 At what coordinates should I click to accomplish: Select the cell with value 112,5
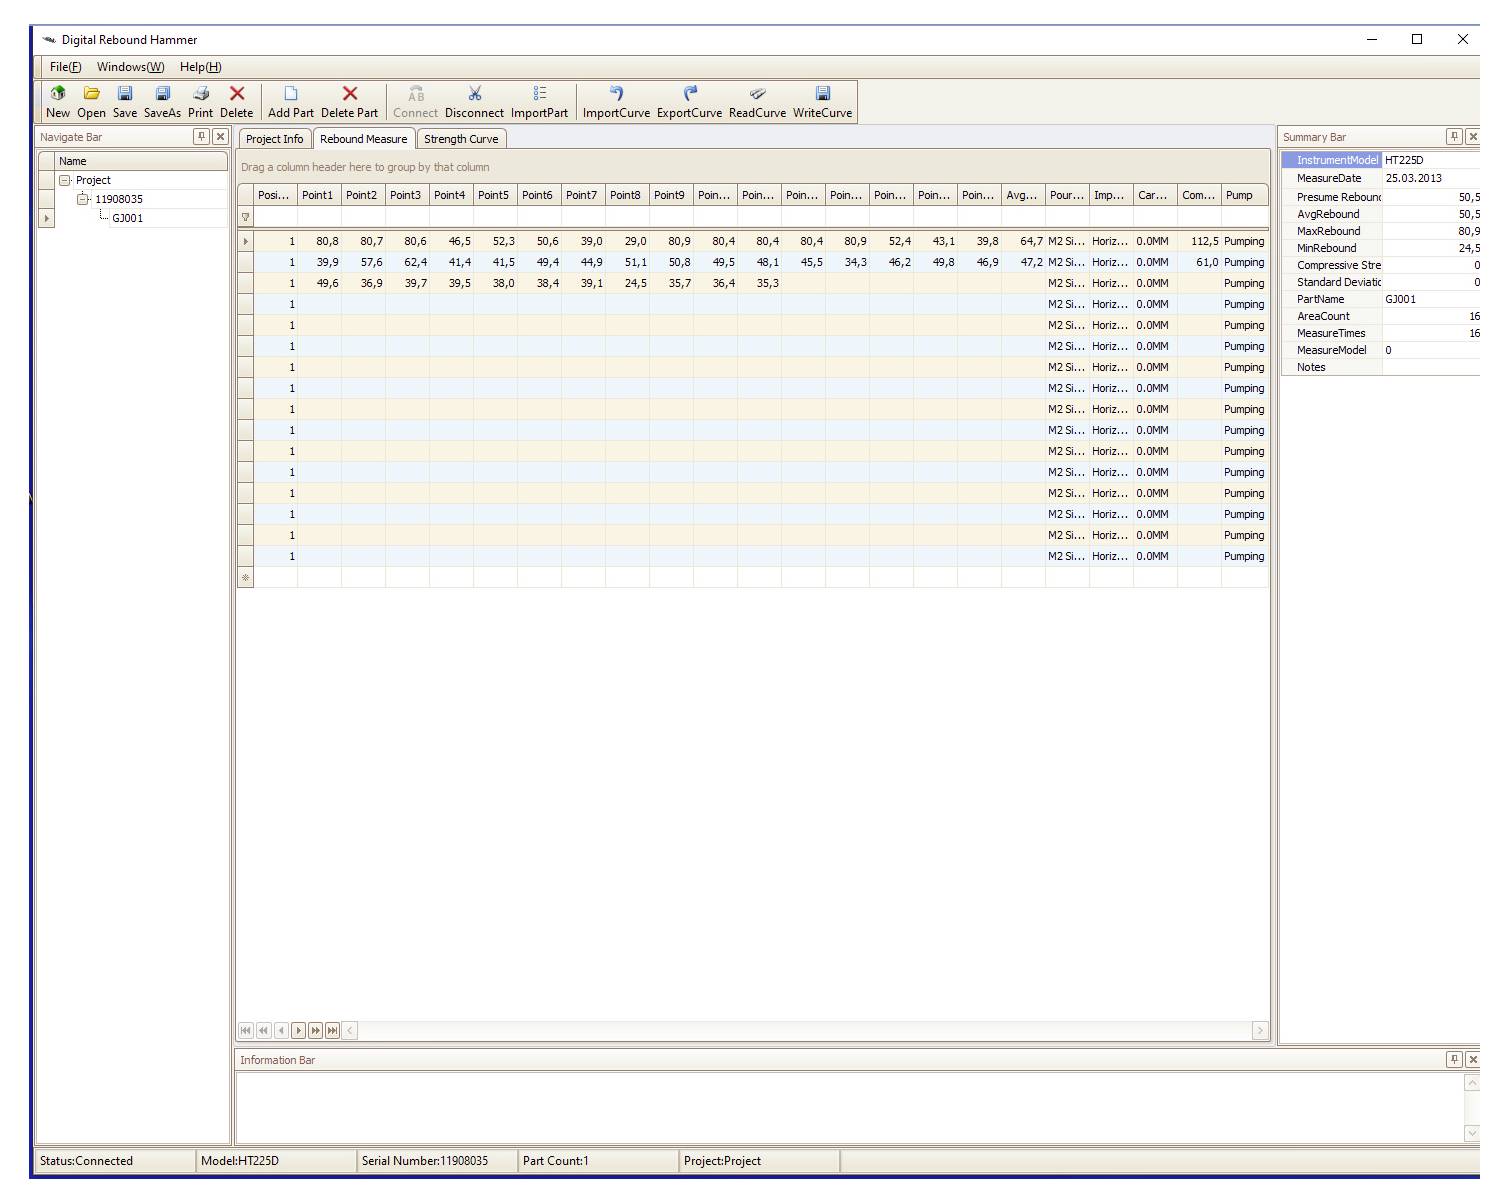1199,241
